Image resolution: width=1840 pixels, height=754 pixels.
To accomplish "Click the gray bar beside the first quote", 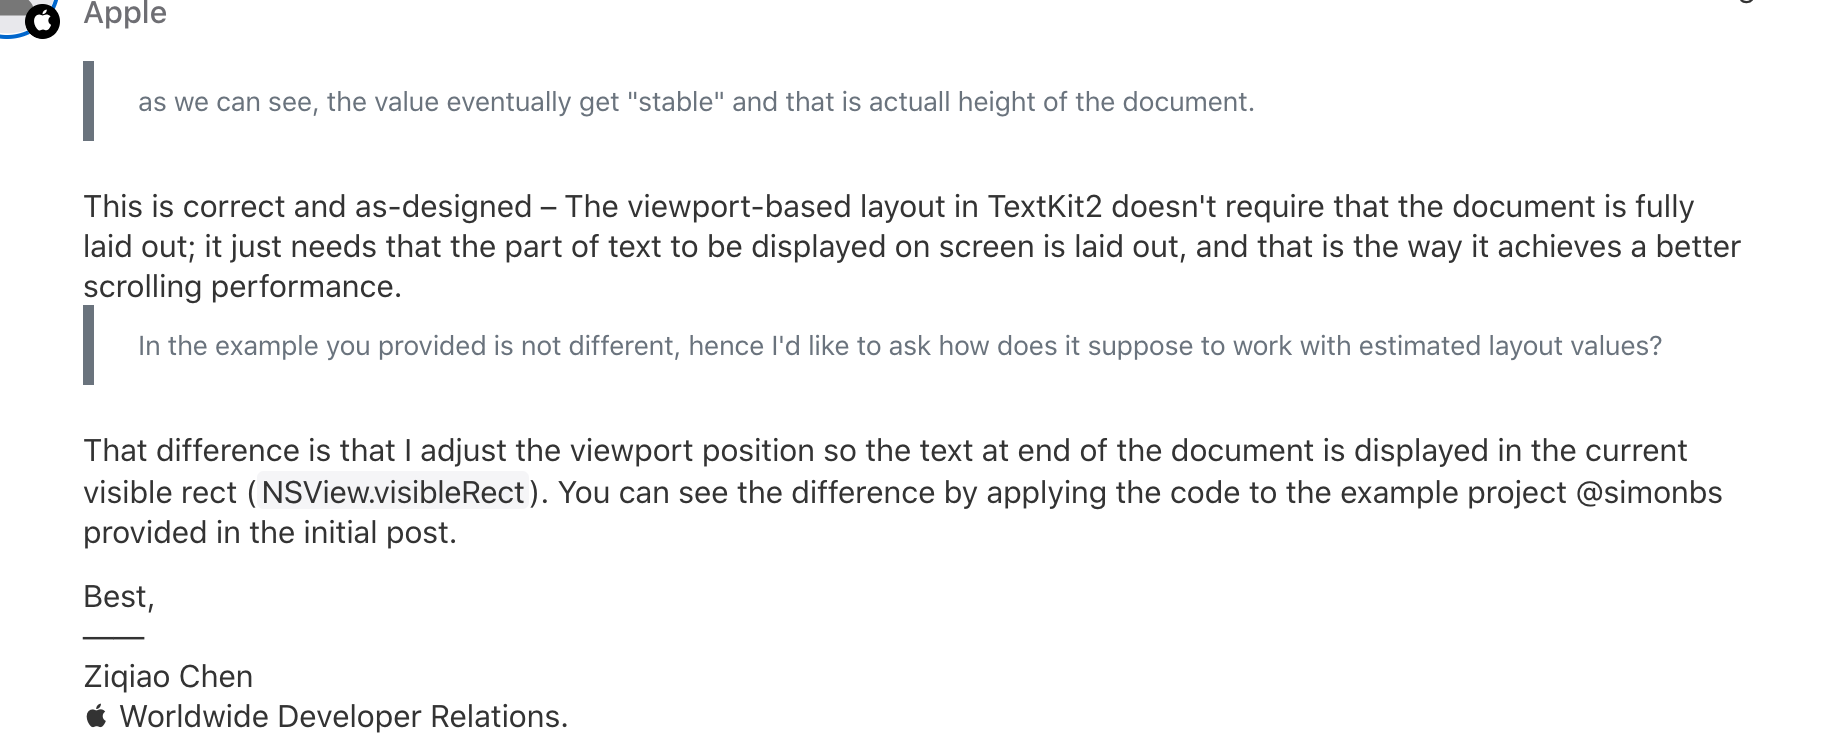I will click(89, 101).
